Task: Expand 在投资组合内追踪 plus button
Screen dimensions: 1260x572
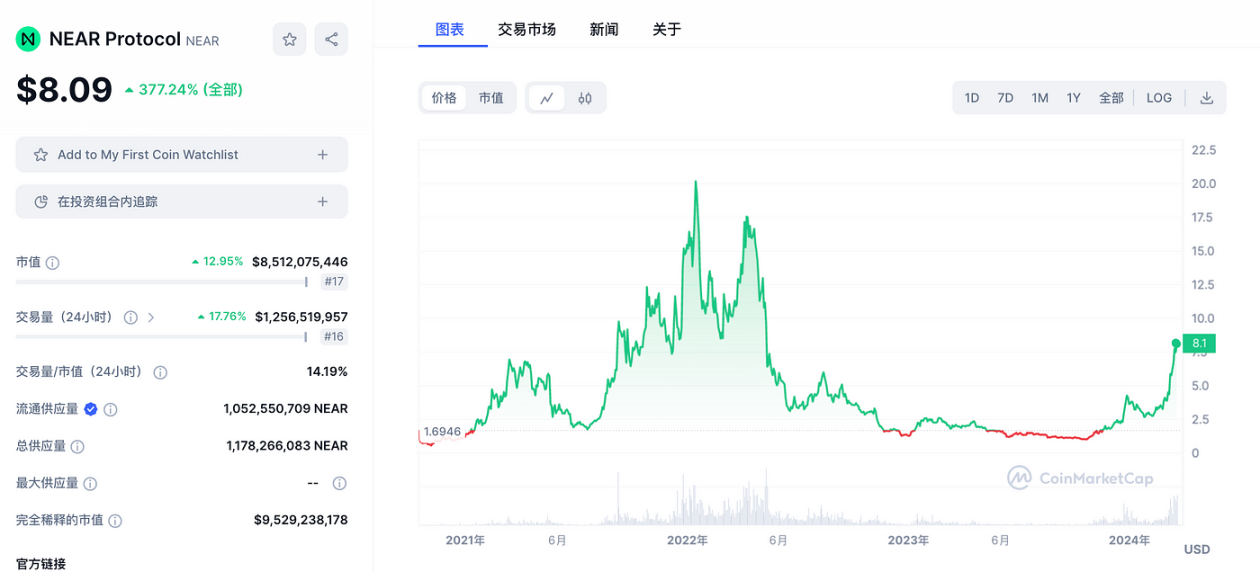Action: coord(322,202)
